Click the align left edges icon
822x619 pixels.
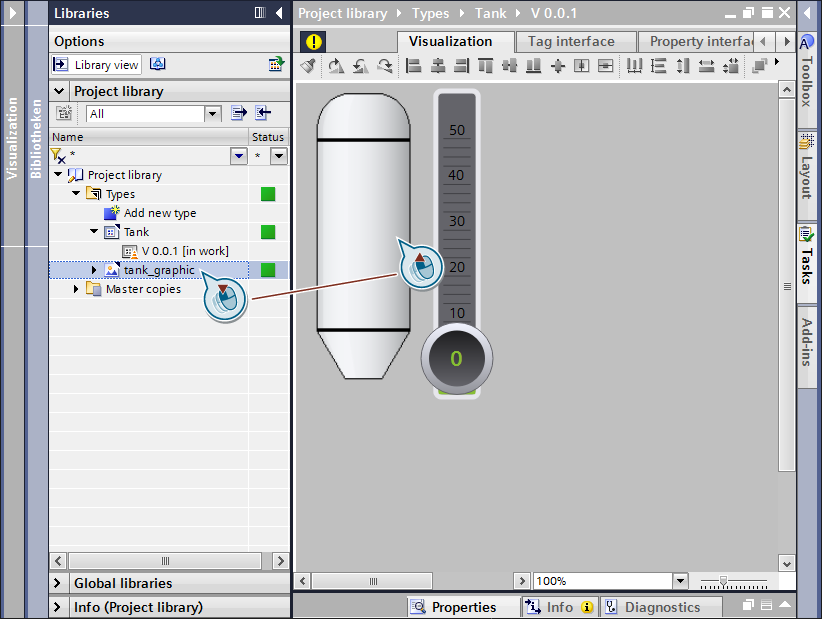414,66
